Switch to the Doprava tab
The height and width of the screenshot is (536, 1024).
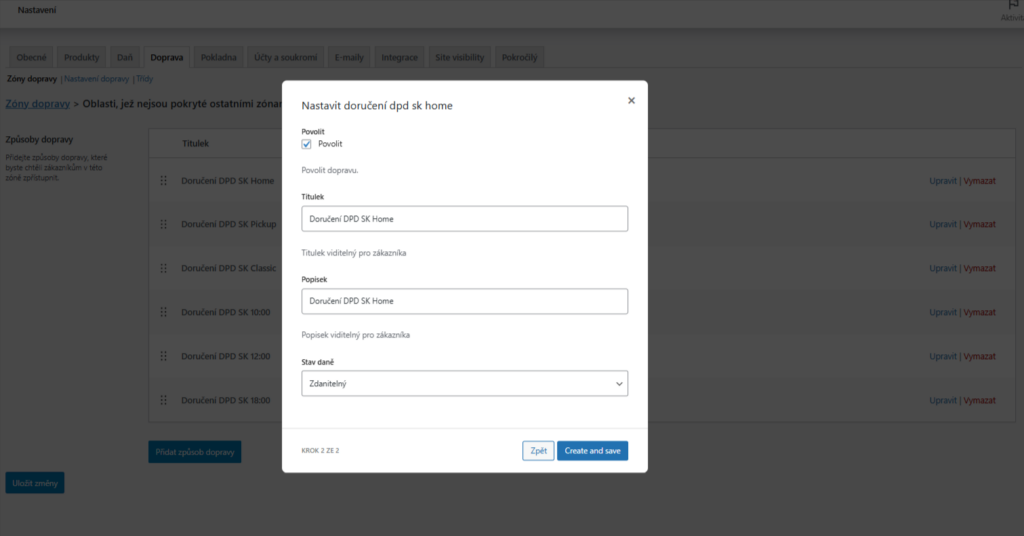[x=167, y=57]
